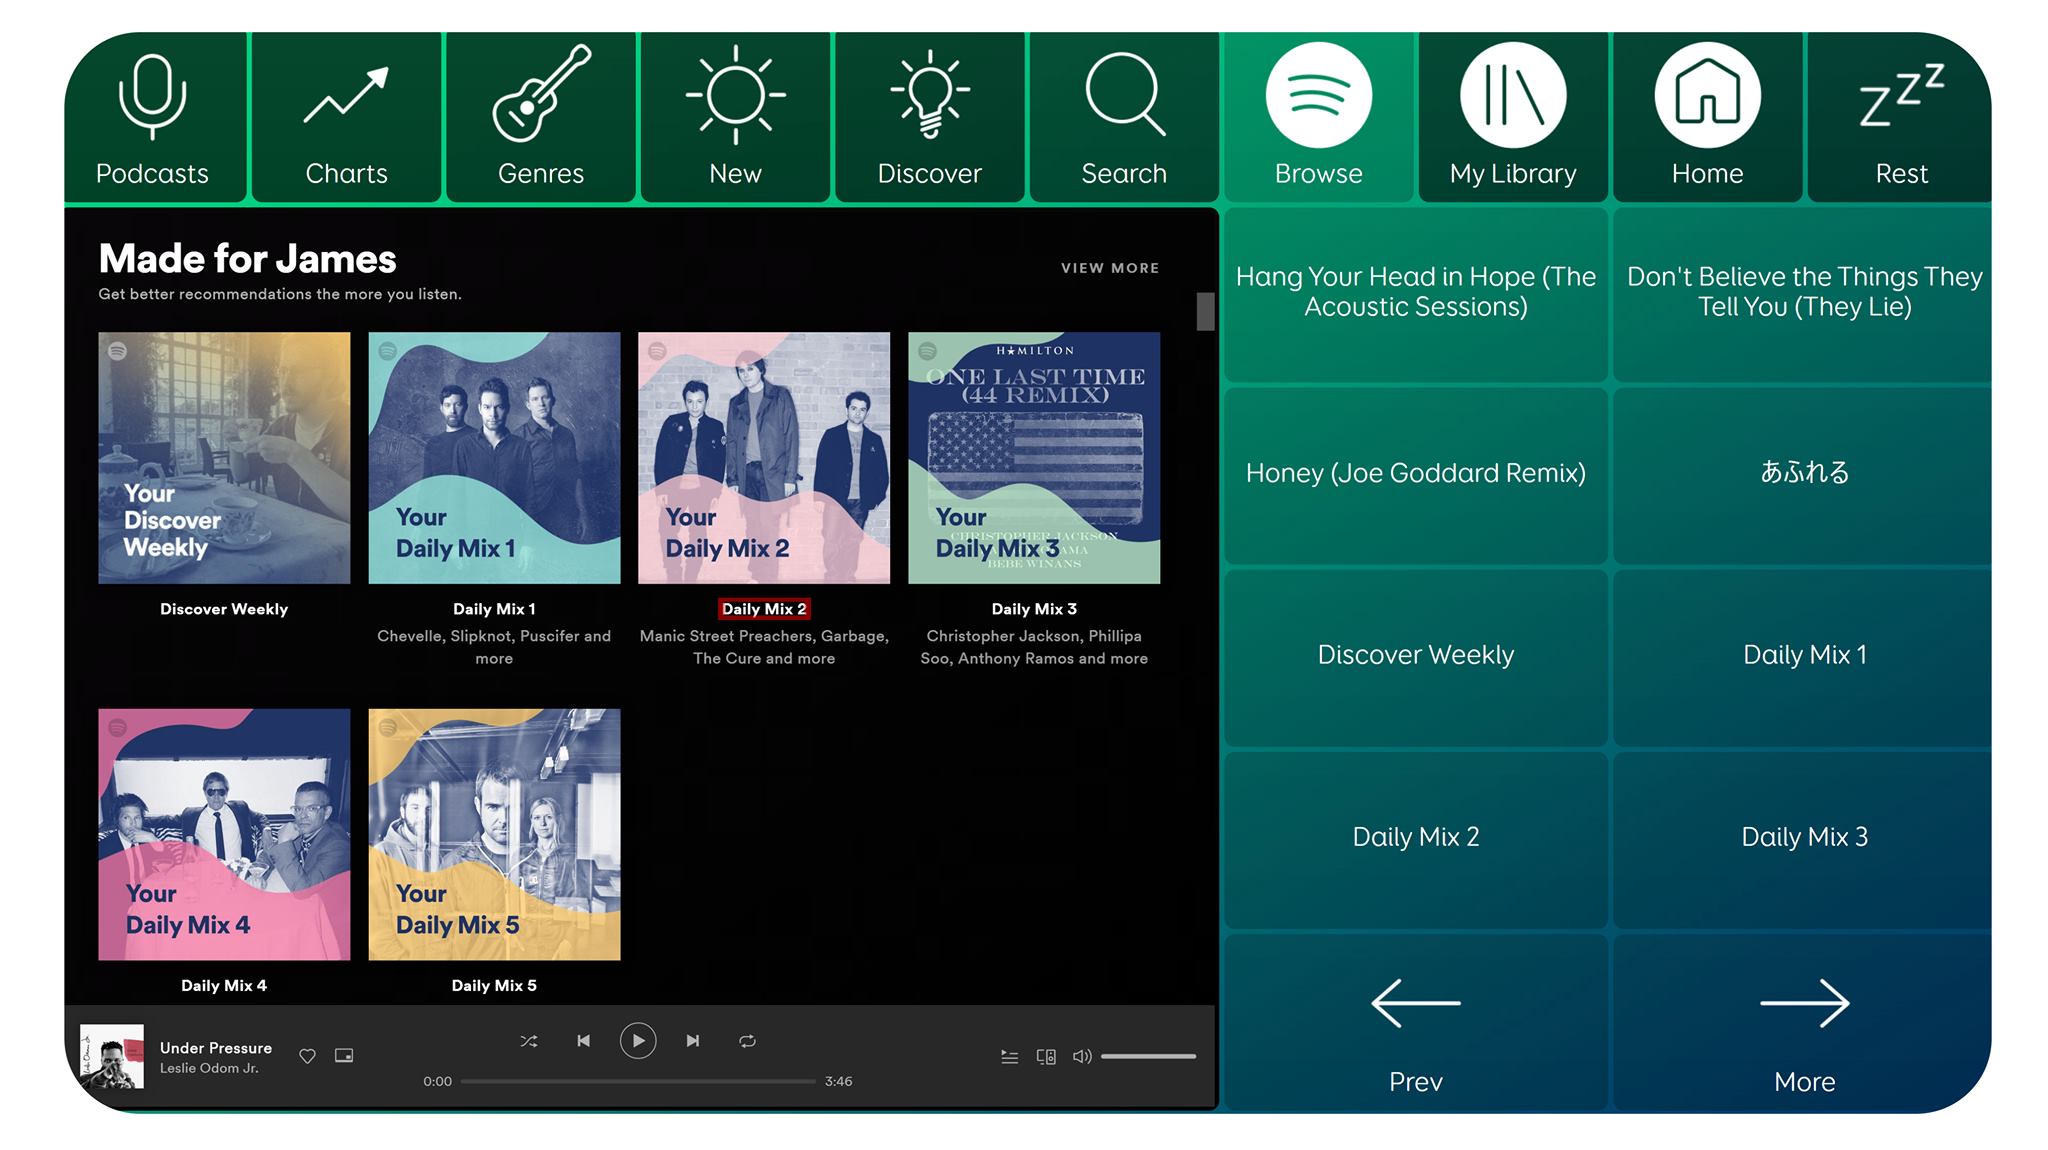The image size is (2048, 1150).
Task: Click the Daily Mix 1 title text
Action: coord(494,609)
